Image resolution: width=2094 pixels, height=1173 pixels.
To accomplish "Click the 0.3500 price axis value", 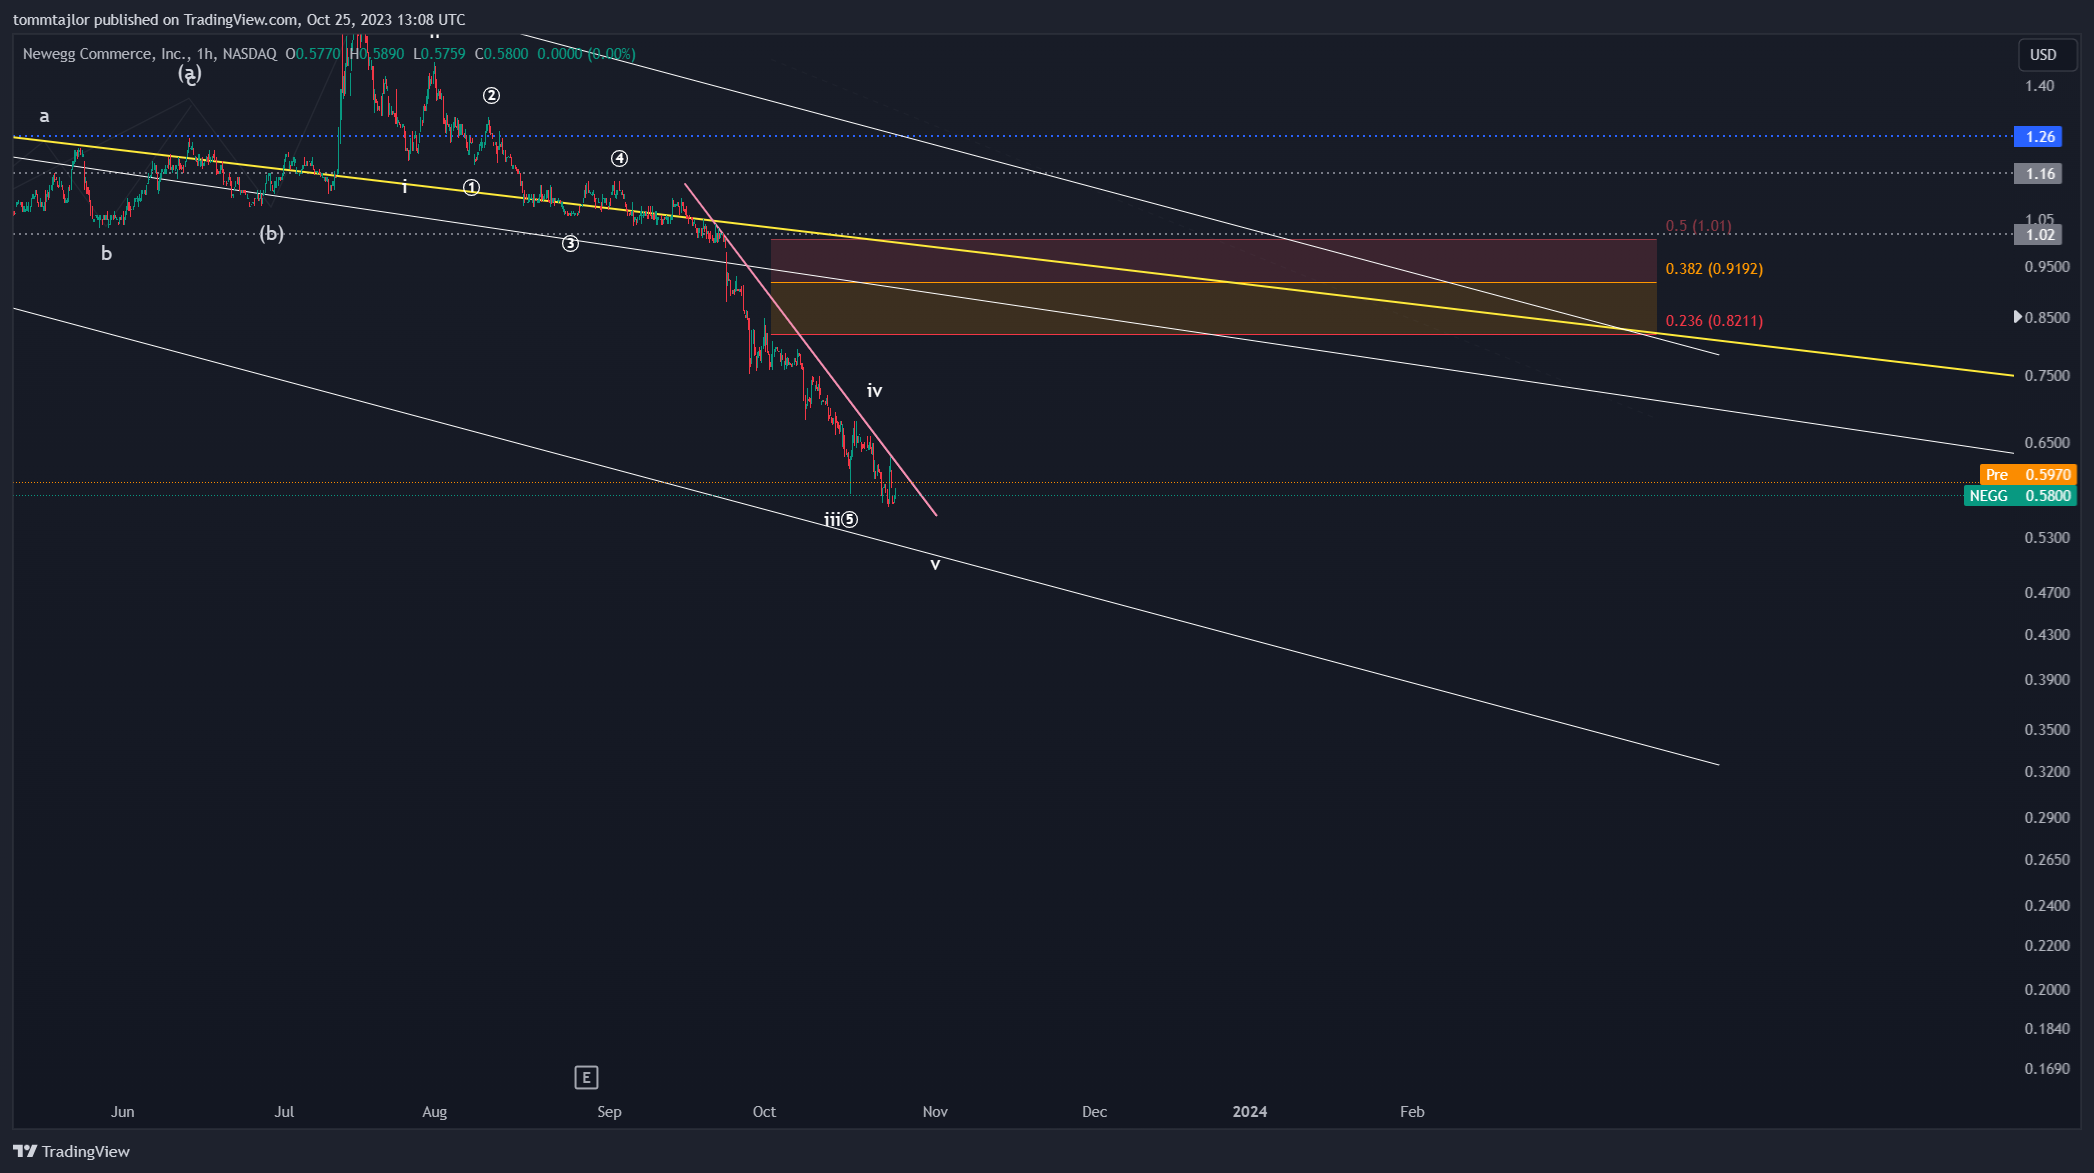I will pos(2047,730).
